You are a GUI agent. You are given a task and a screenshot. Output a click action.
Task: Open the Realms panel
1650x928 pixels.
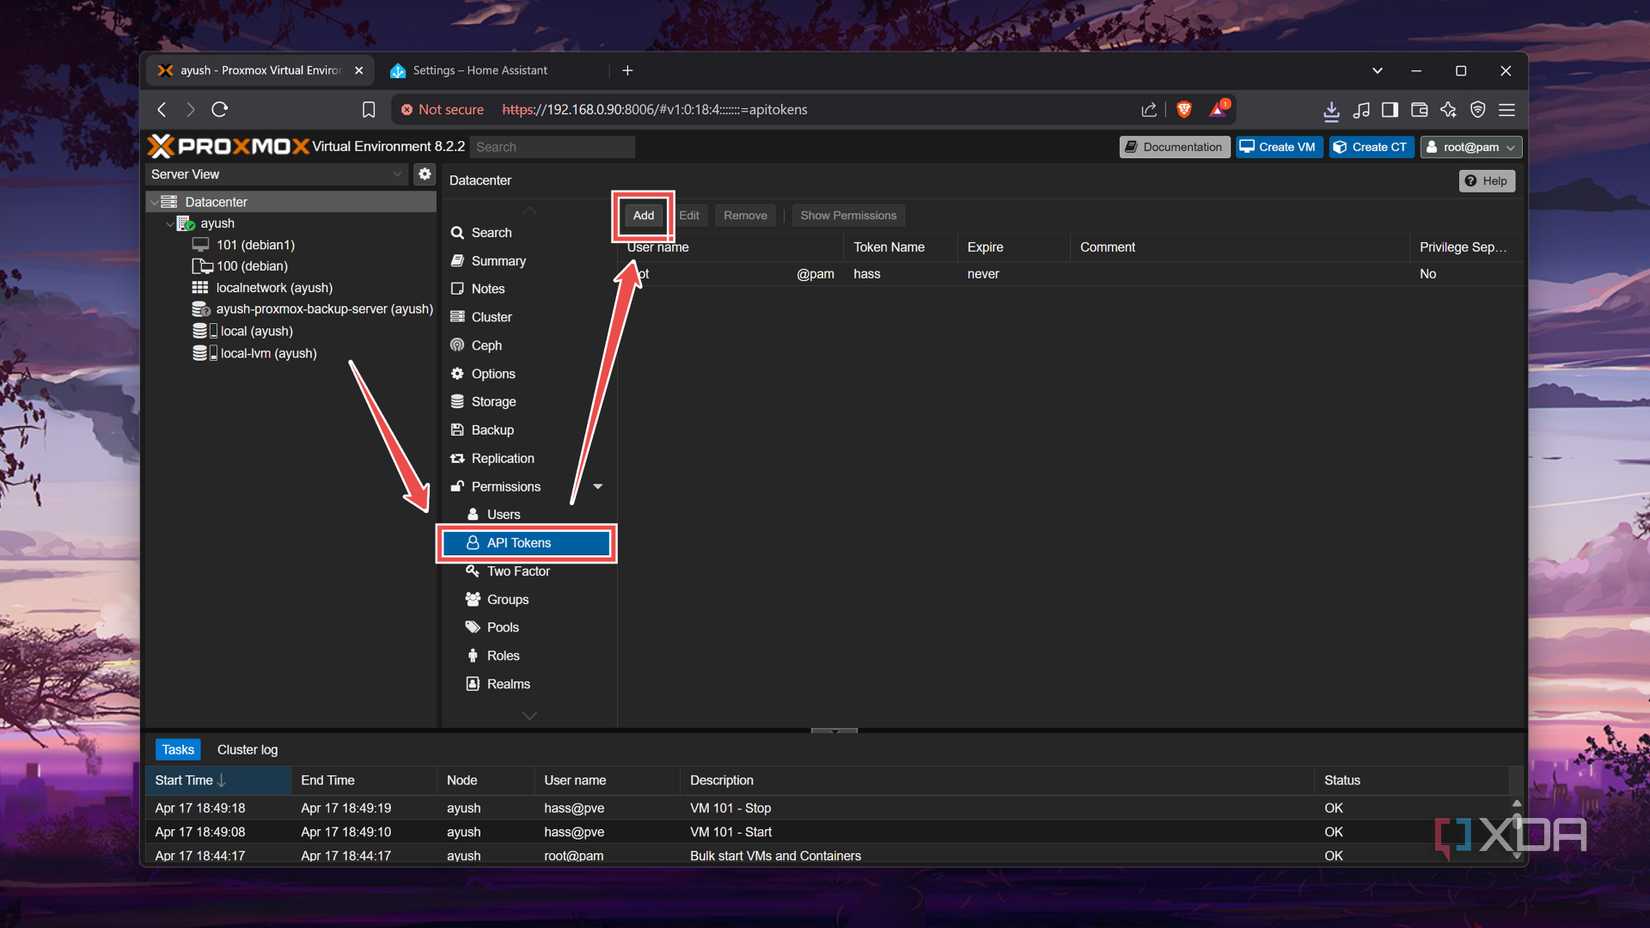click(507, 684)
